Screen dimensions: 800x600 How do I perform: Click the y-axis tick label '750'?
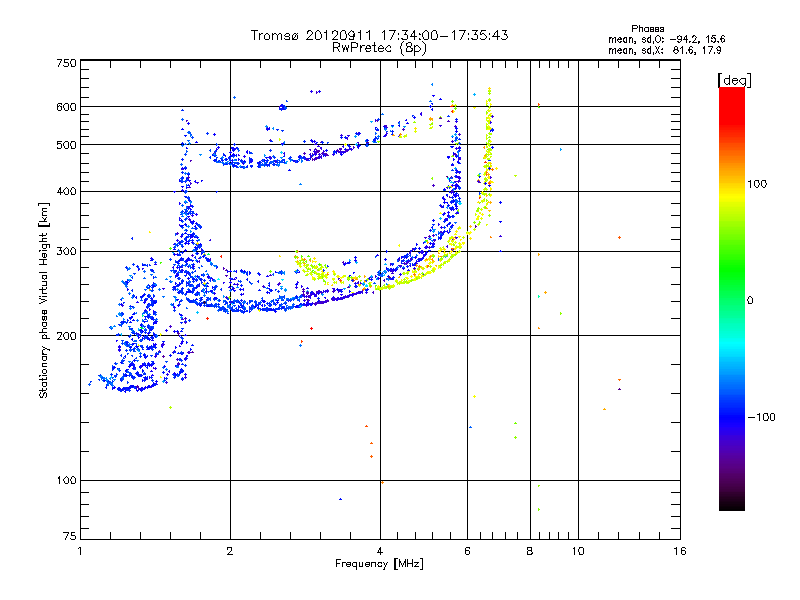click(66, 63)
